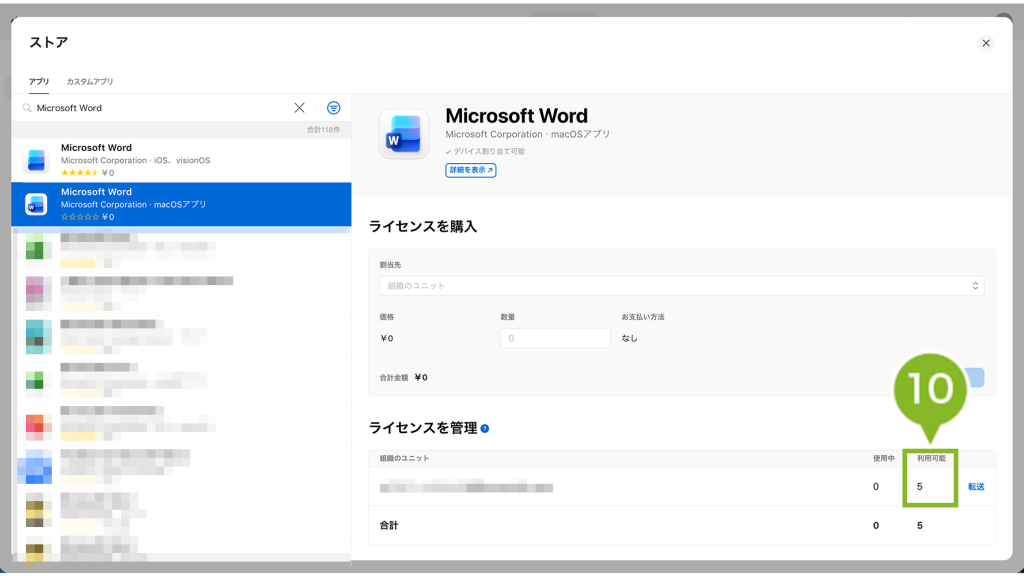Click the 組織のユニット column header
This screenshot has height=576, width=1024.
coord(404,458)
